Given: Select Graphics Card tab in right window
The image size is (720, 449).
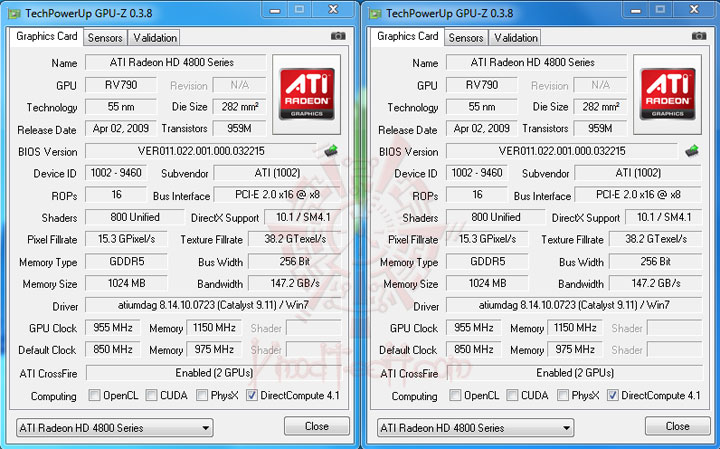Looking at the screenshot, I should [407, 36].
